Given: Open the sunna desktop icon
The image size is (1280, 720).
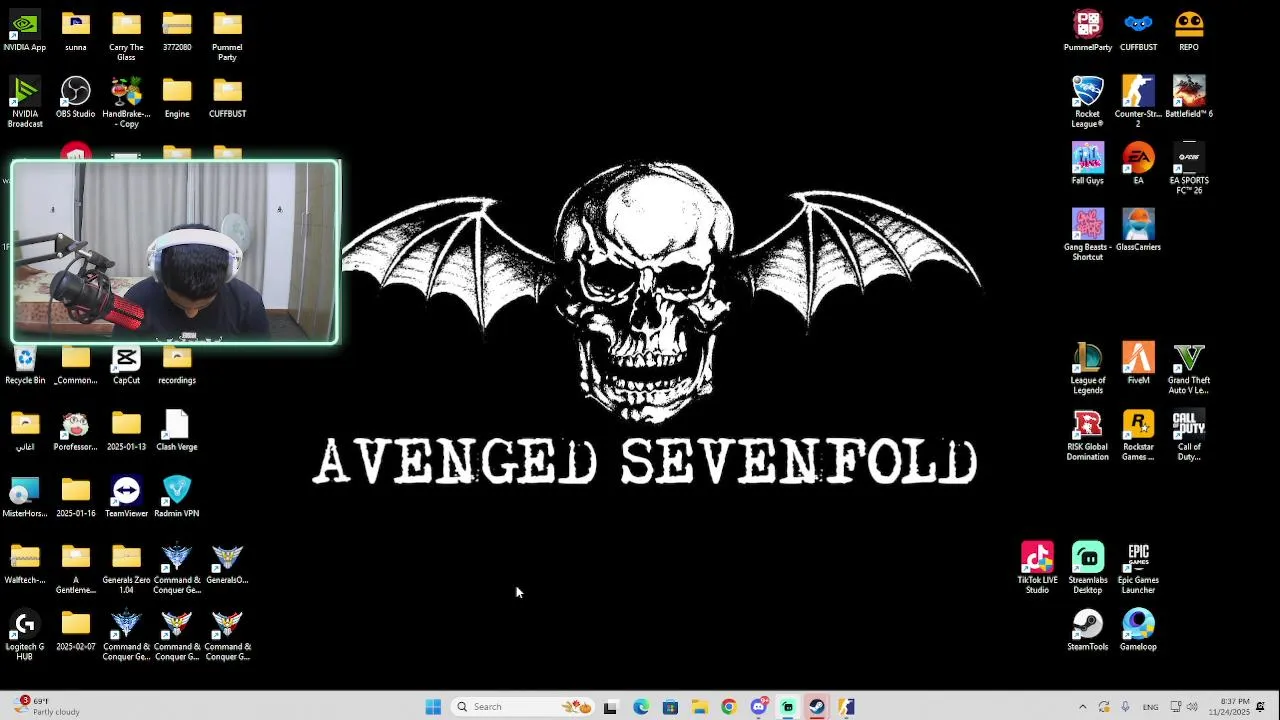Looking at the screenshot, I should point(76,31).
